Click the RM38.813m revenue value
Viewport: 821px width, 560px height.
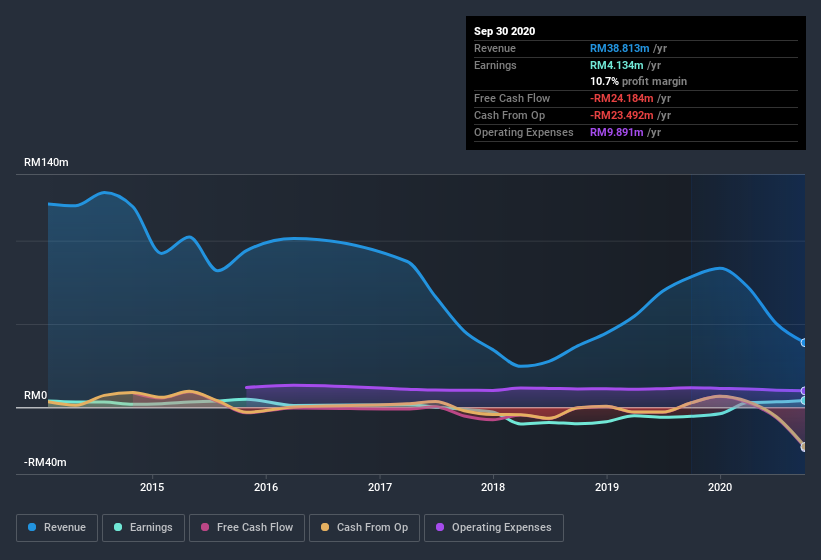tap(619, 48)
